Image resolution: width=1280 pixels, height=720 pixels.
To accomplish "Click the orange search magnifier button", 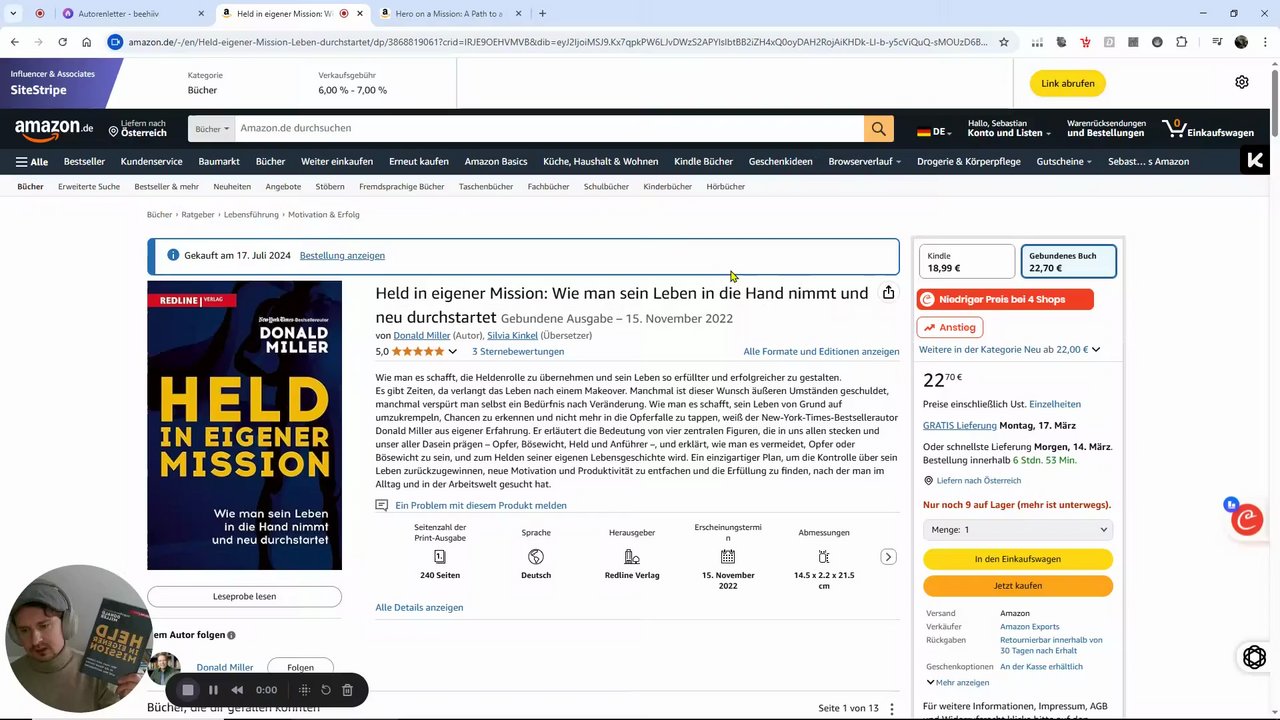I will point(878,128).
